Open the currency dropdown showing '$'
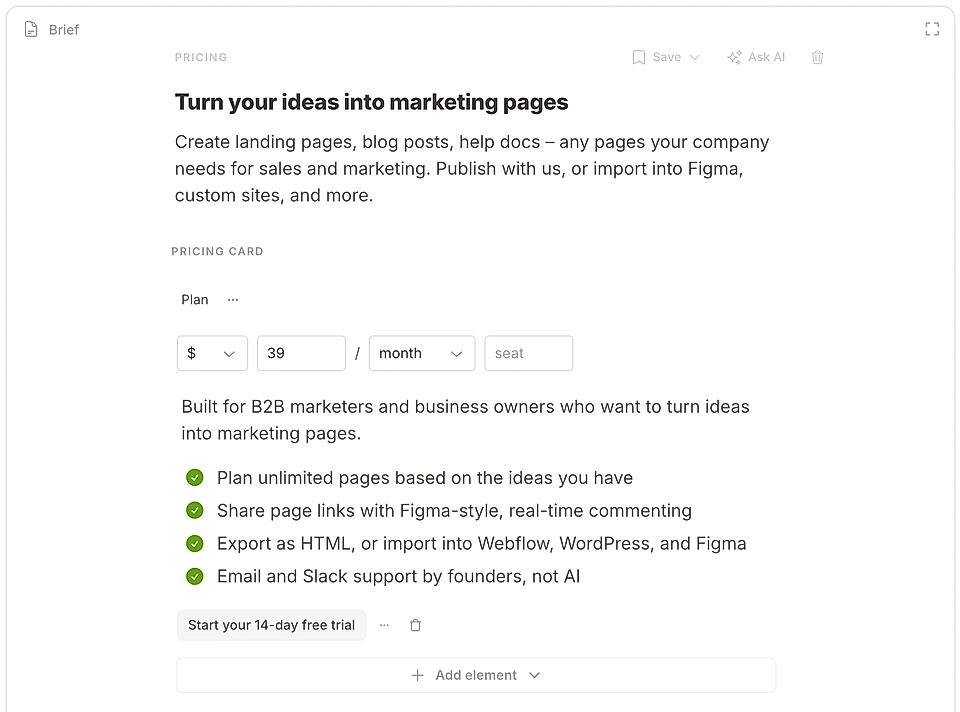This screenshot has height=712, width=960. pos(212,353)
